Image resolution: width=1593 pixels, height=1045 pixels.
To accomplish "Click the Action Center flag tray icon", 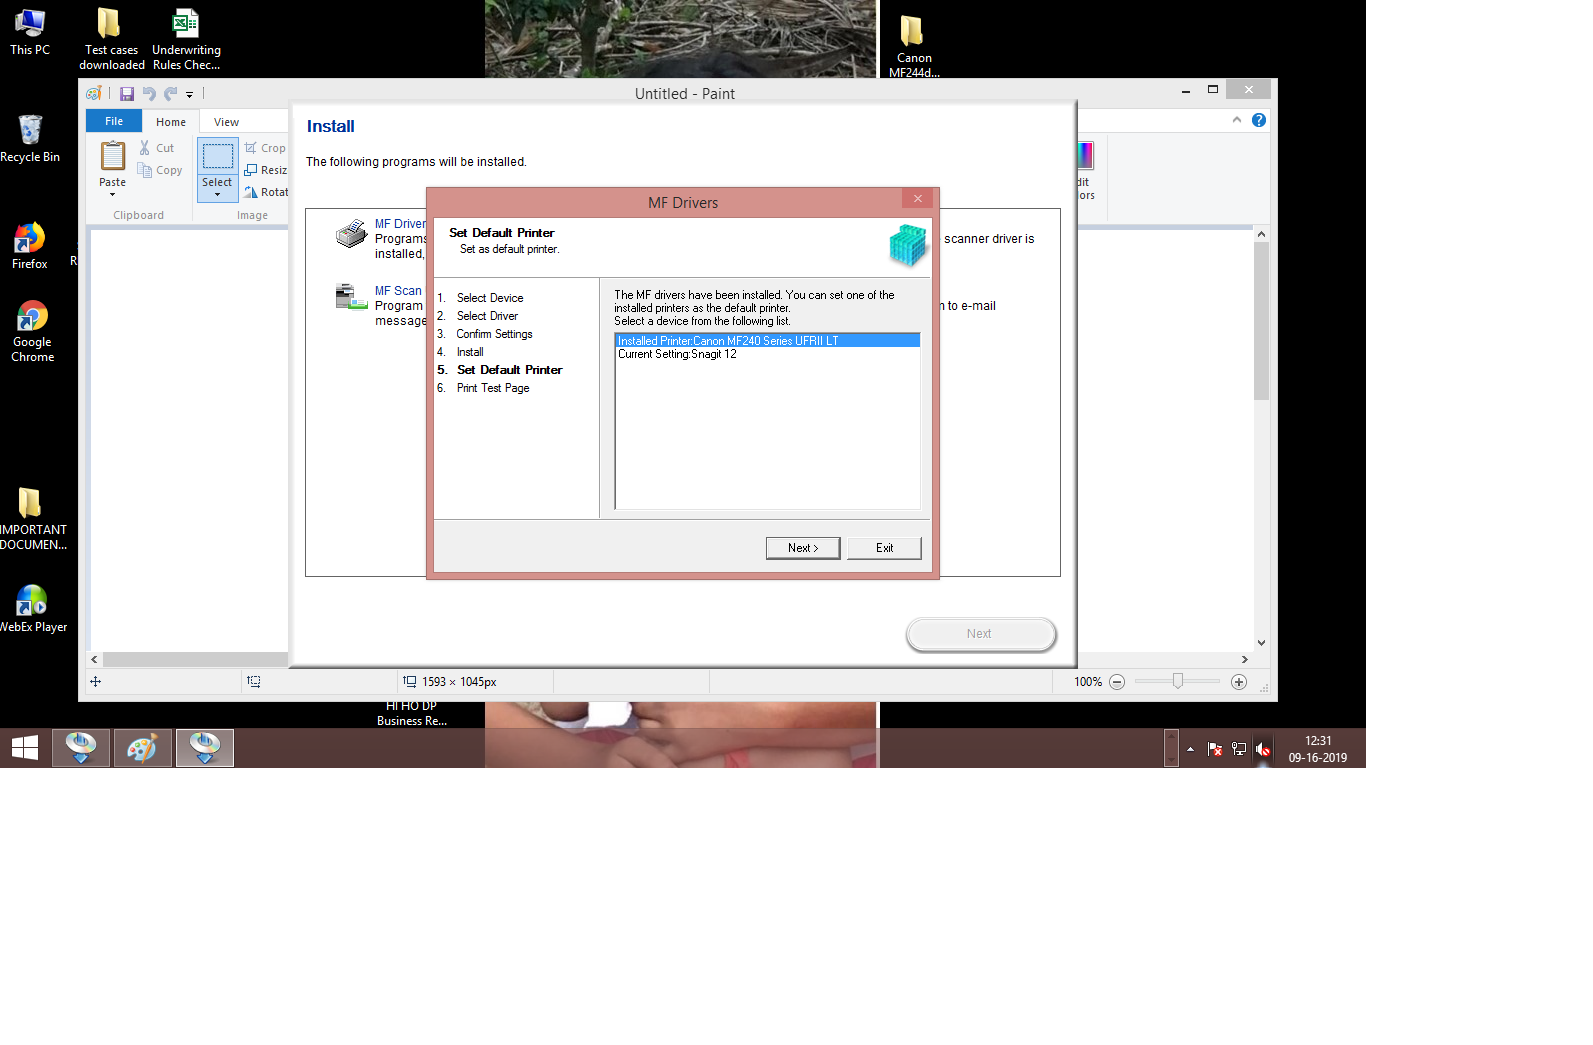I will [x=1215, y=749].
